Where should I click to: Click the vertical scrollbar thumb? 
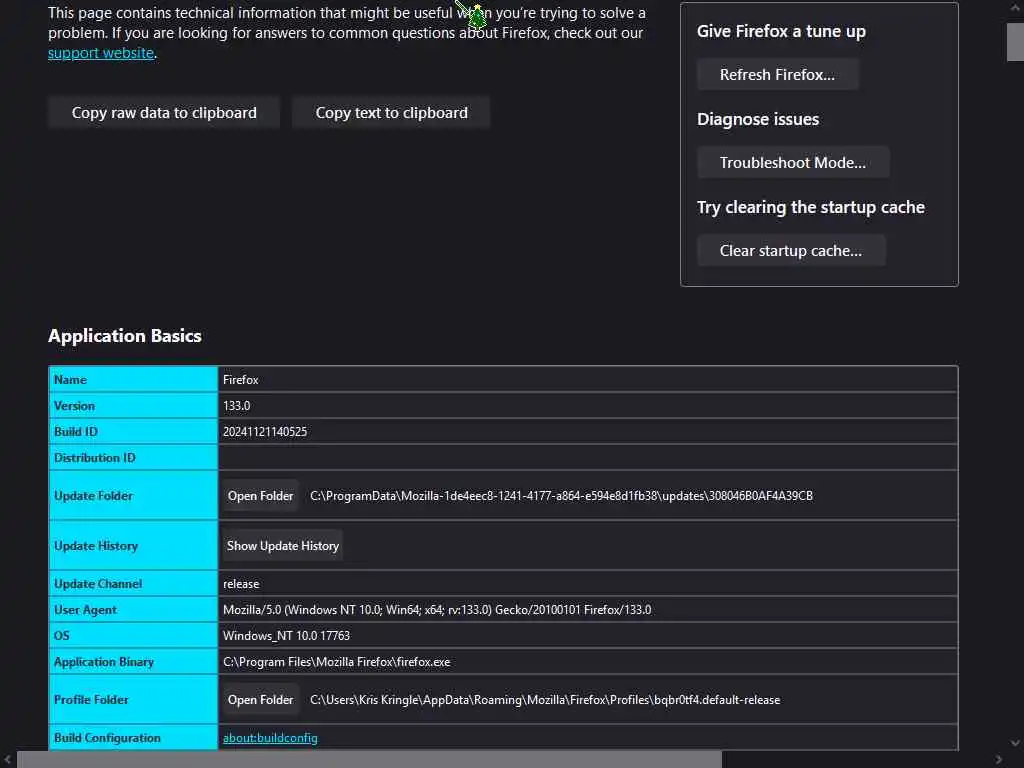tap(1015, 42)
